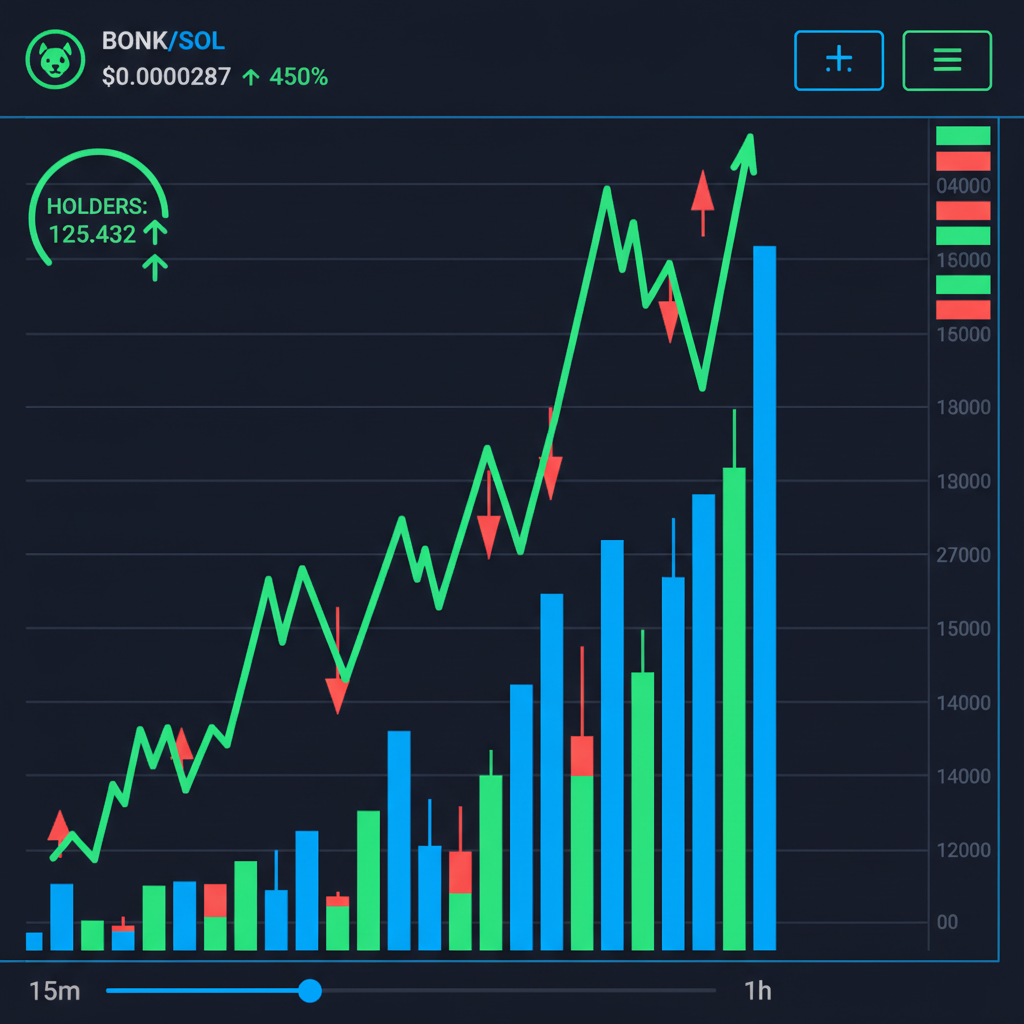Click the up arrow next to holders count
1024x1024 pixels.
pos(155,232)
